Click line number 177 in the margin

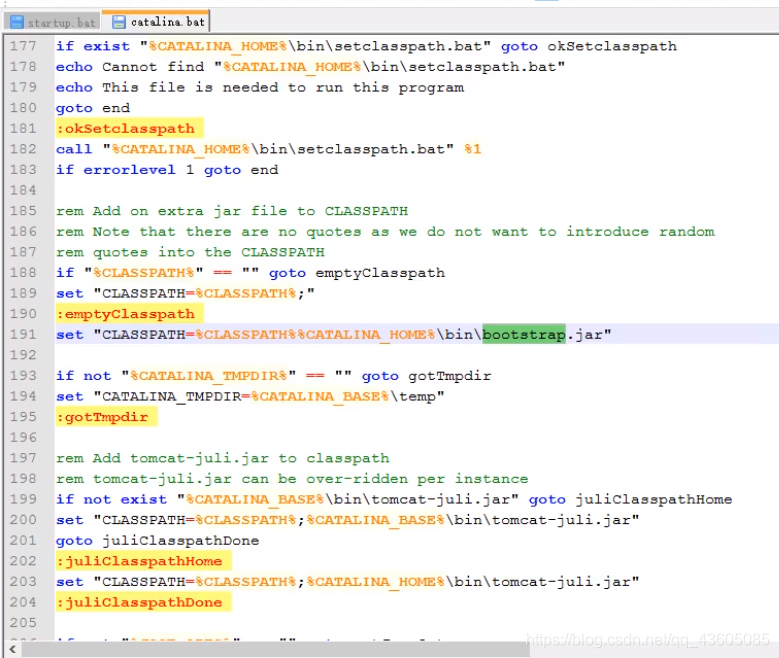click(23, 46)
